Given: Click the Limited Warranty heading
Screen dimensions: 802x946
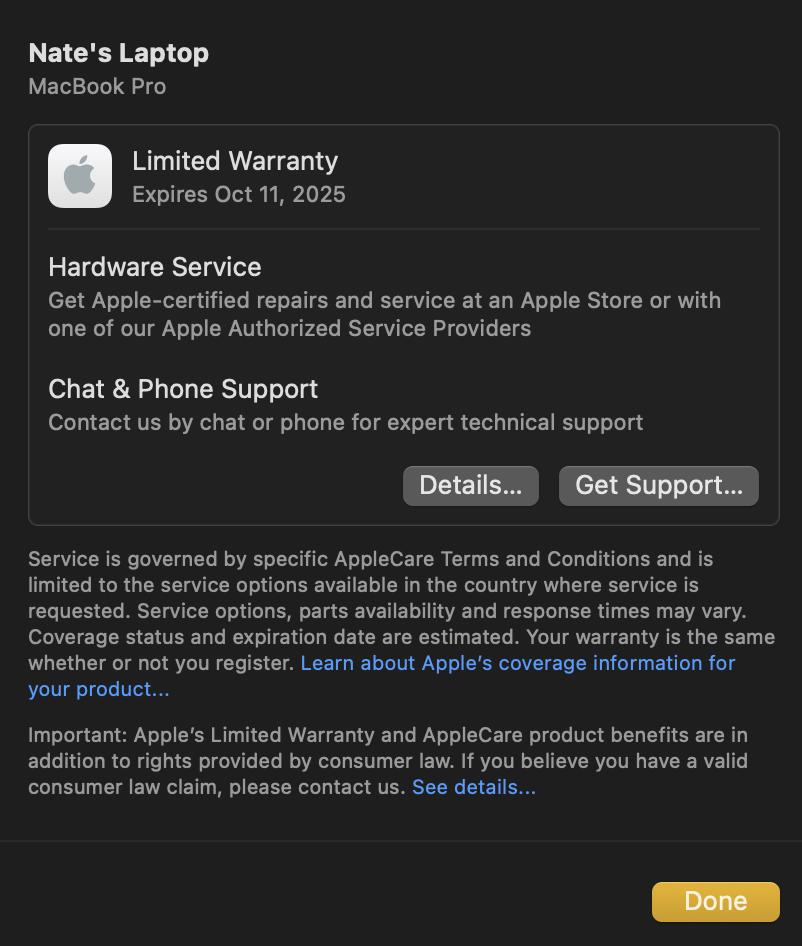Looking at the screenshot, I should [x=235, y=161].
